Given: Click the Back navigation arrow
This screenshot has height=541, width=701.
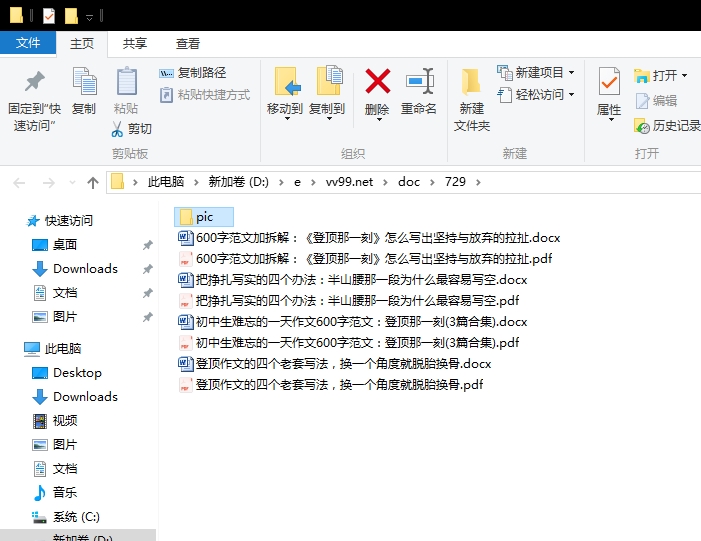Looking at the screenshot, I should pos(19,183).
